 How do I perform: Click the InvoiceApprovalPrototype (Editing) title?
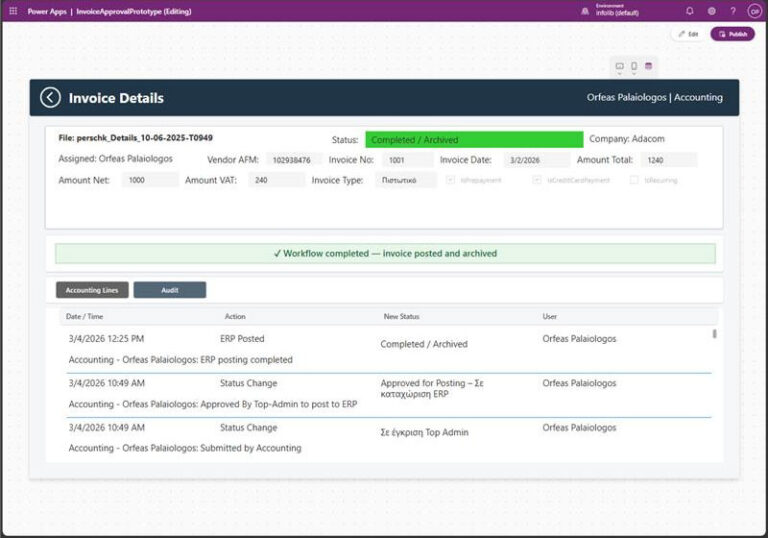coord(134,11)
